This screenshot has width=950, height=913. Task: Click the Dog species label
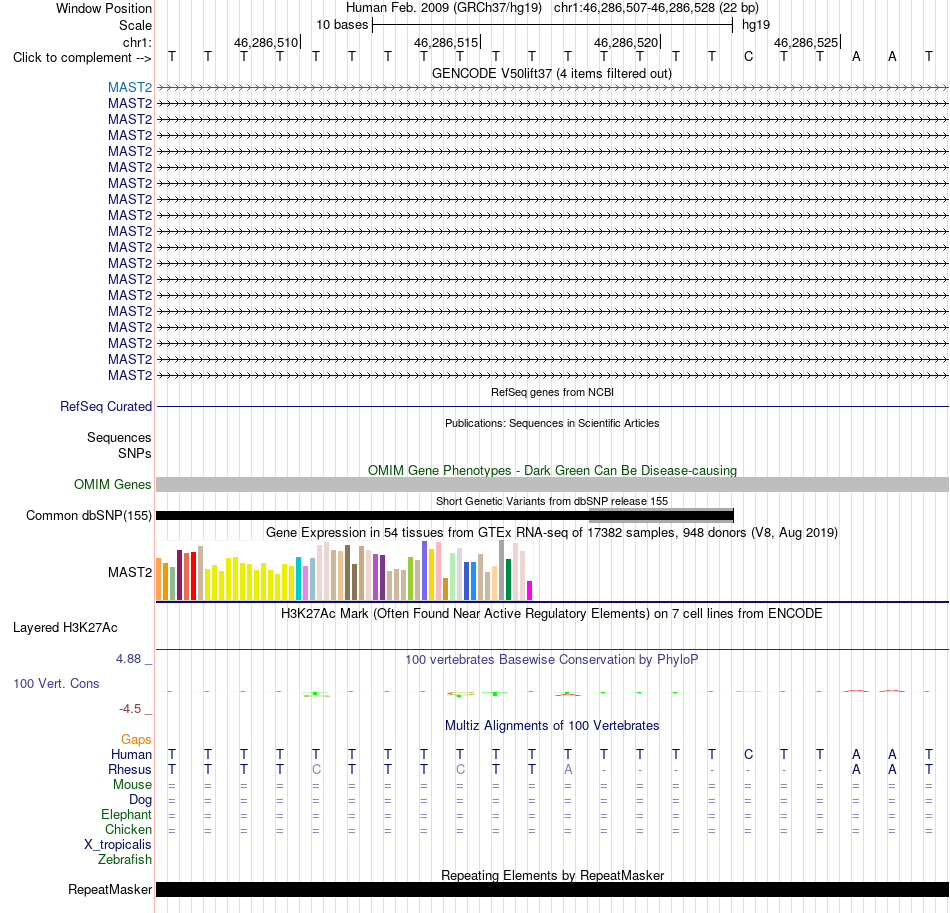[x=141, y=800]
